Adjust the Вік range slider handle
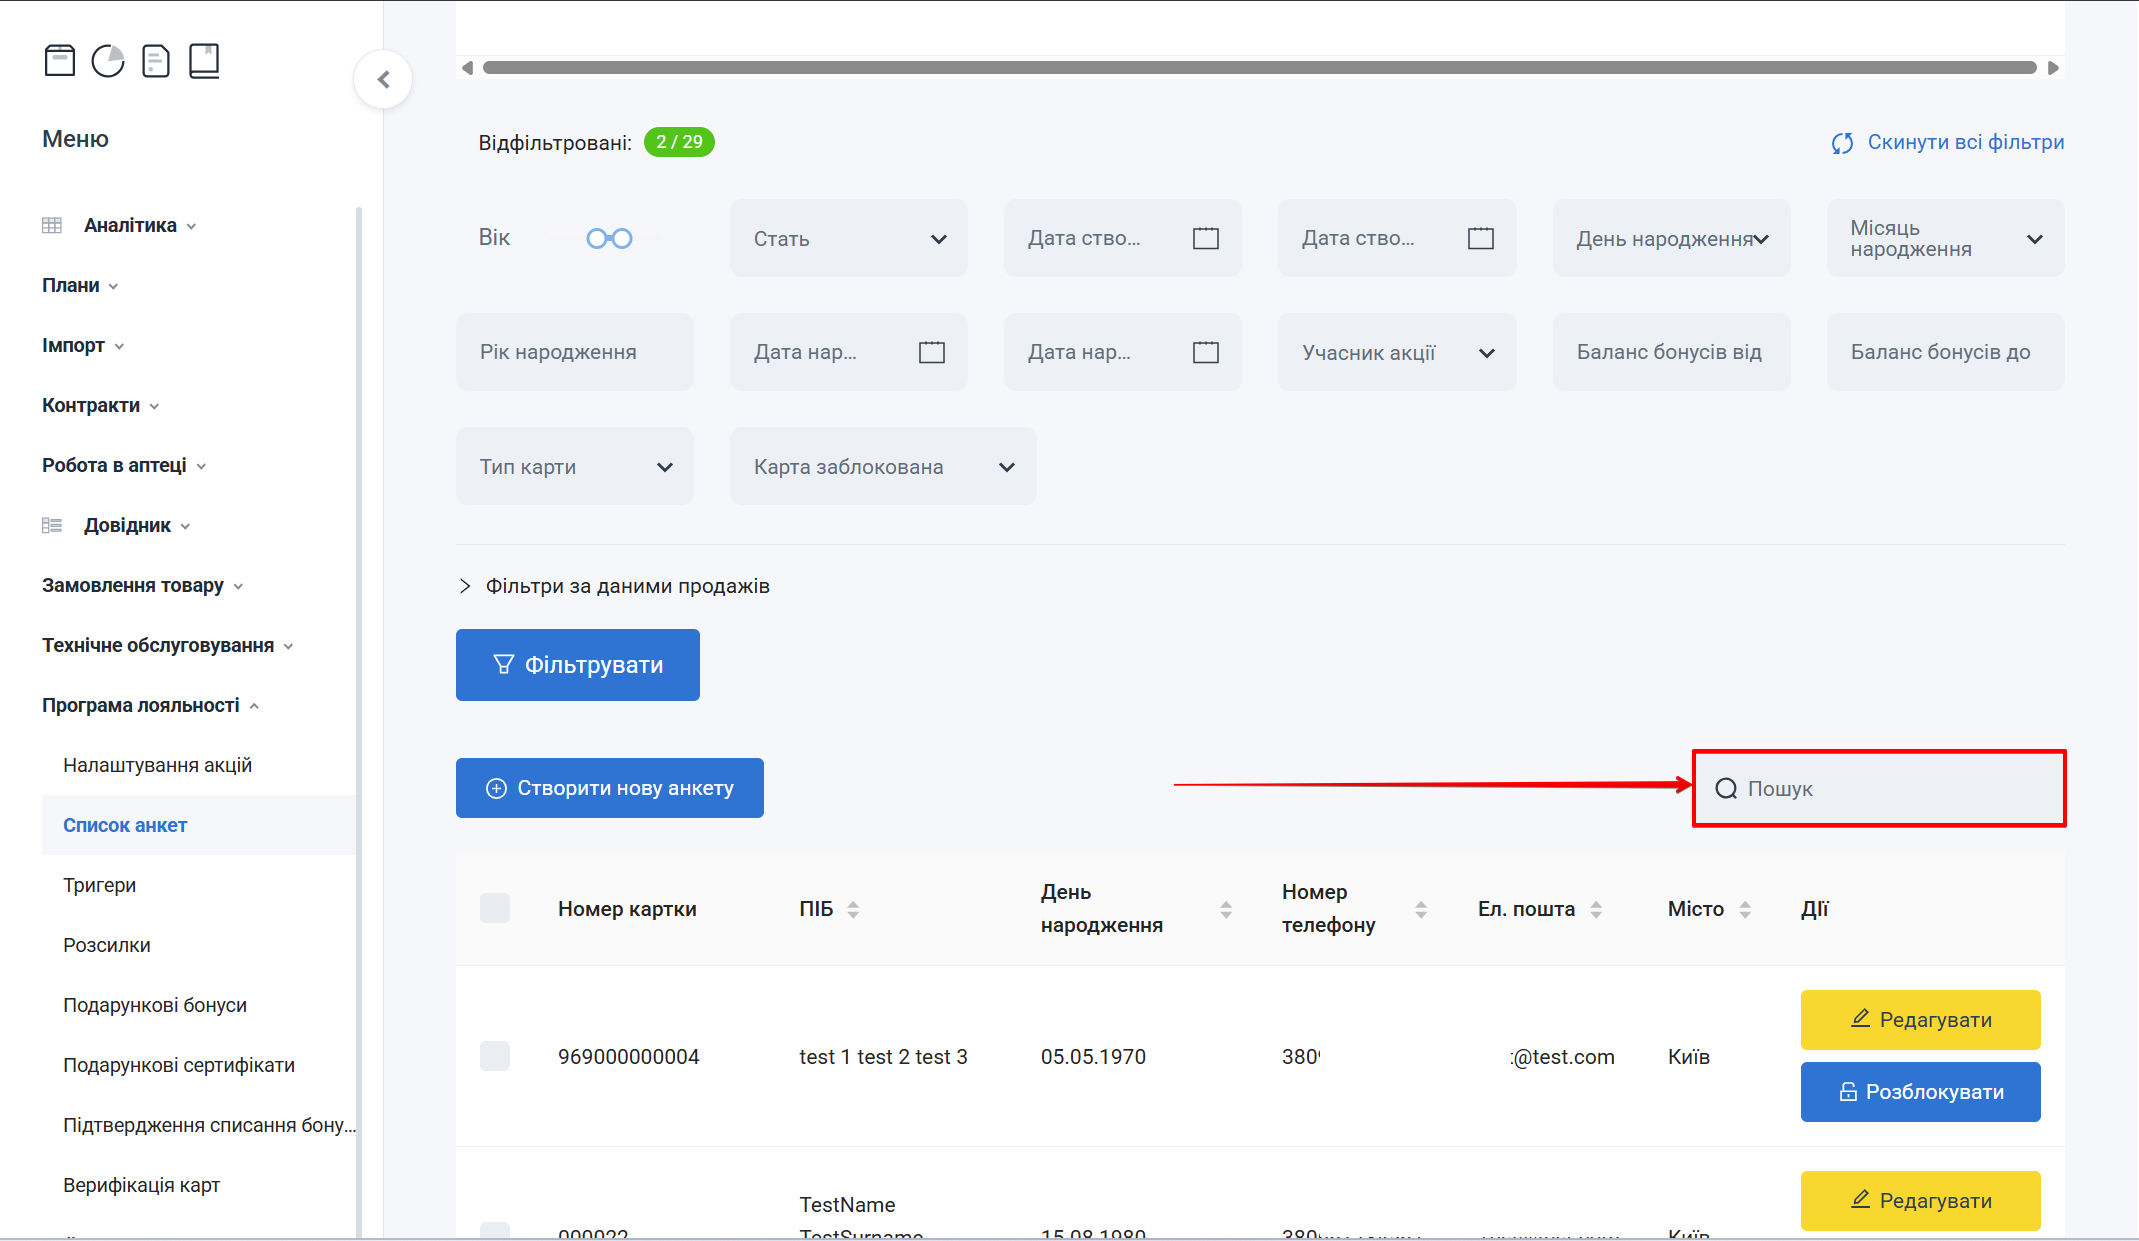2139x1241 pixels. (597, 238)
